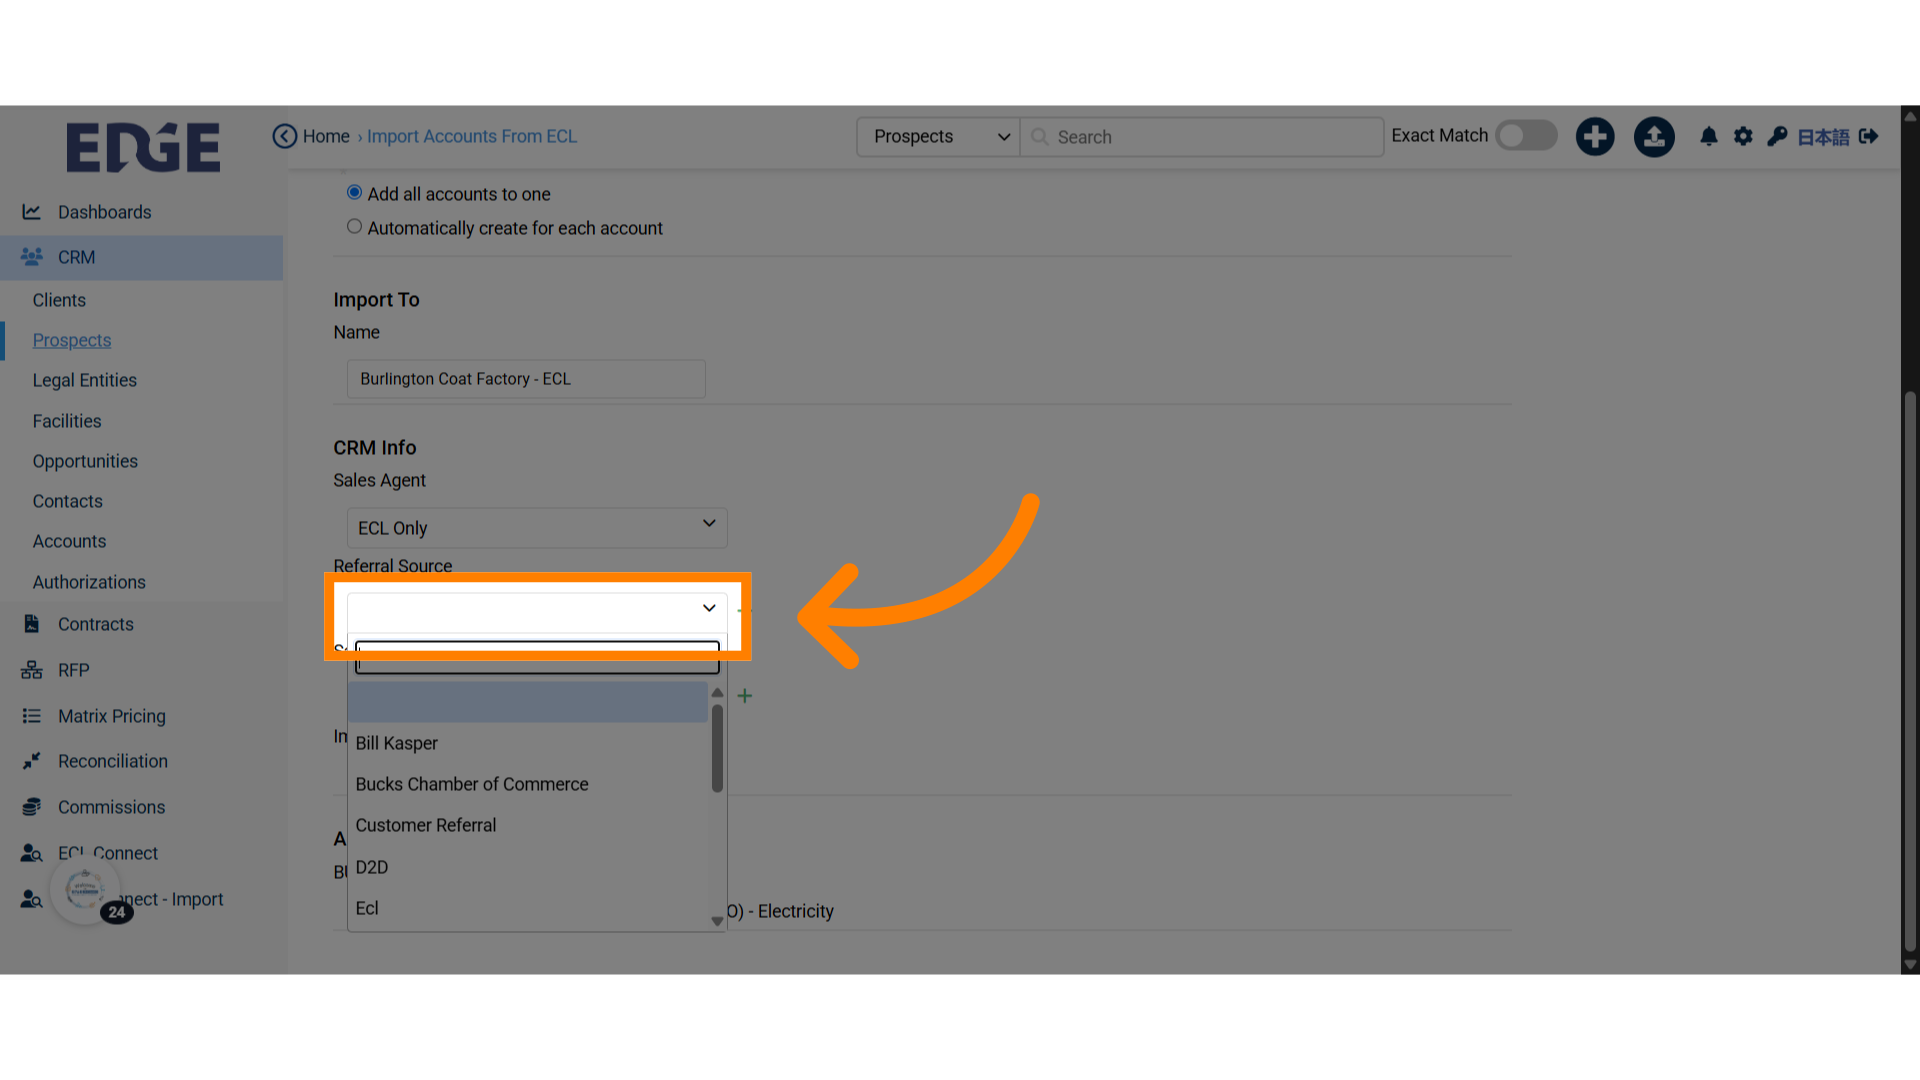This screenshot has height=1080, width=1920.
Task: Click the RFP hierarchy icon
Action: 32,670
